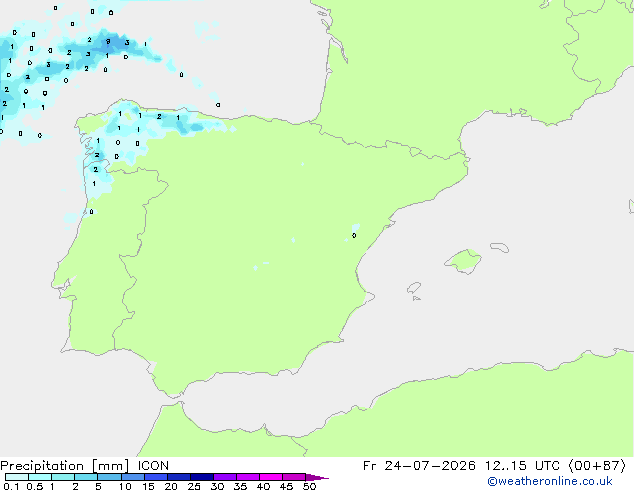
Task: Click the '35' legend scale label
Action: tap(240, 486)
